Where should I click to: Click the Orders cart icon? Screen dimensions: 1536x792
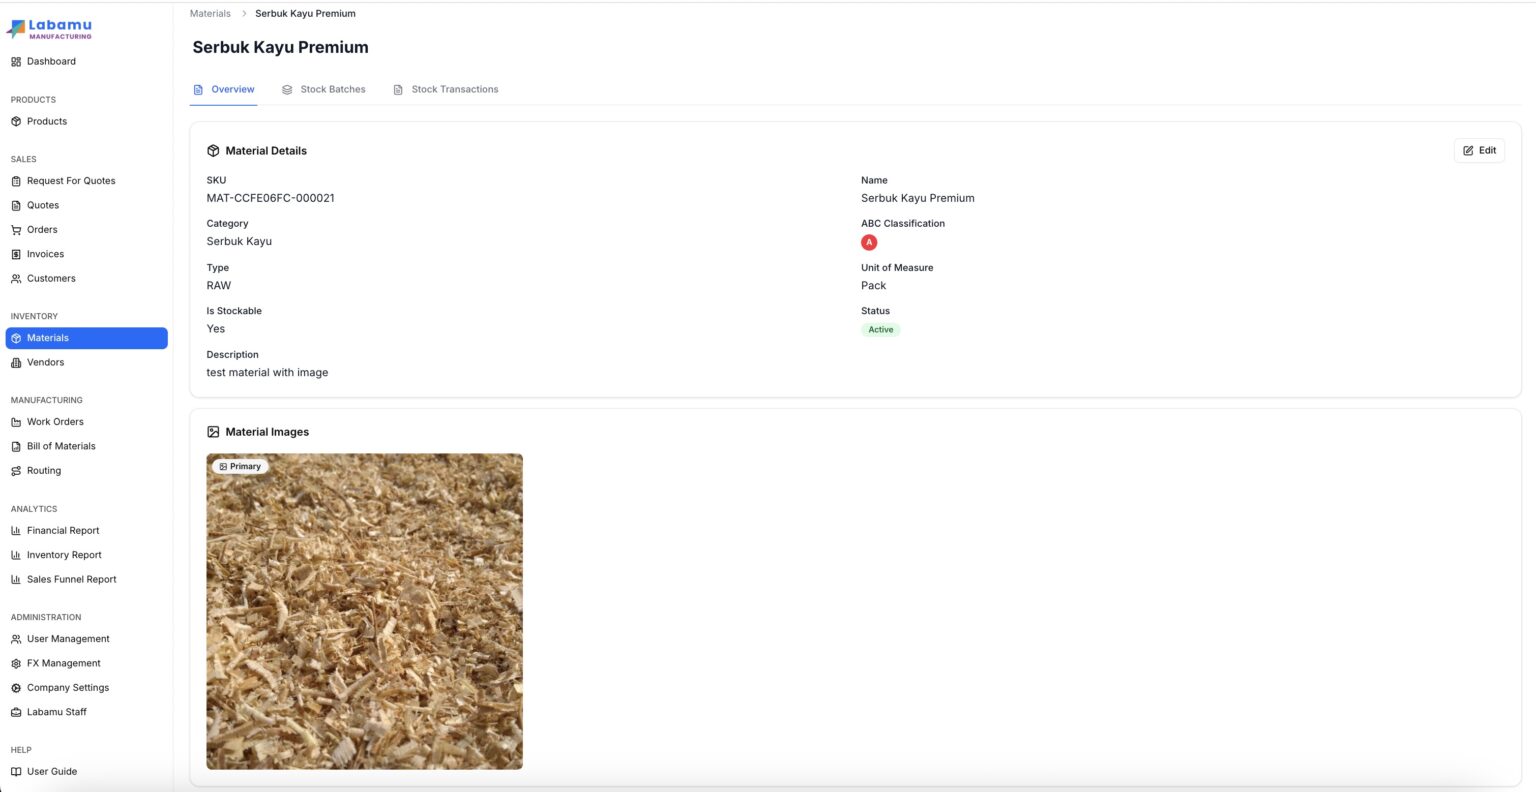pyautogui.click(x=16, y=230)
